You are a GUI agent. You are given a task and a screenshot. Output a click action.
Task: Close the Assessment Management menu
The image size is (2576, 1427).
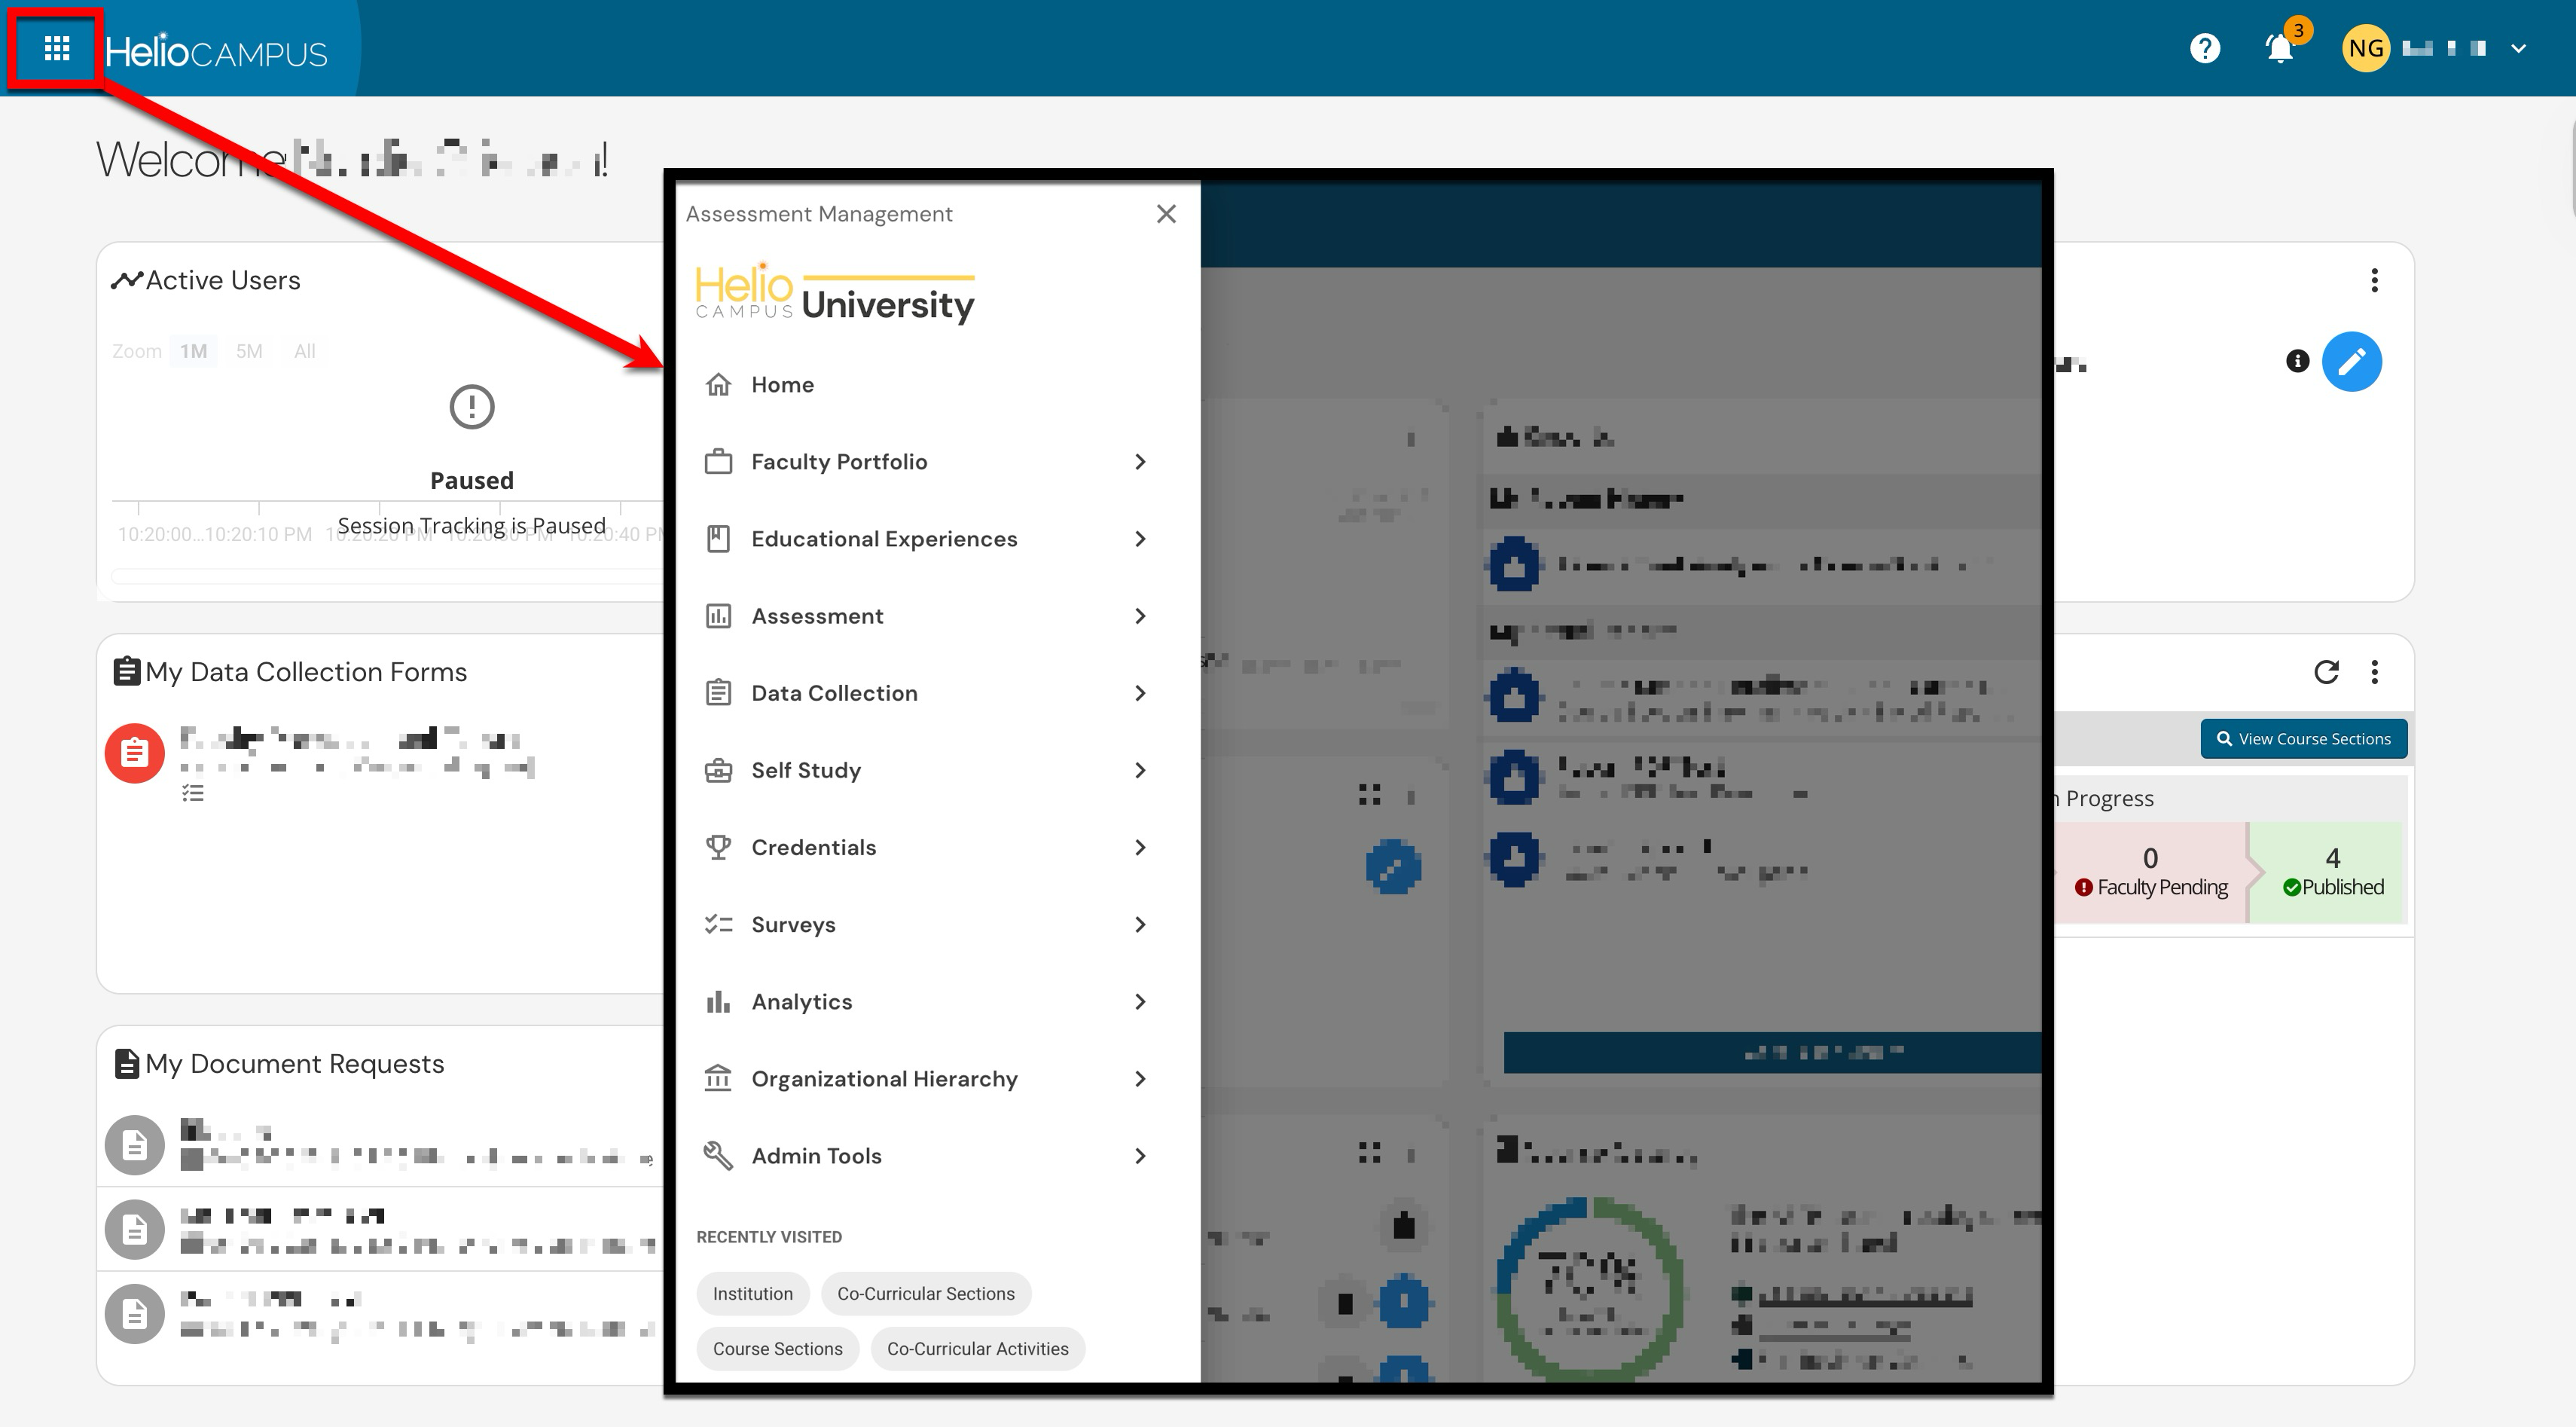(x=1165, y=214)
